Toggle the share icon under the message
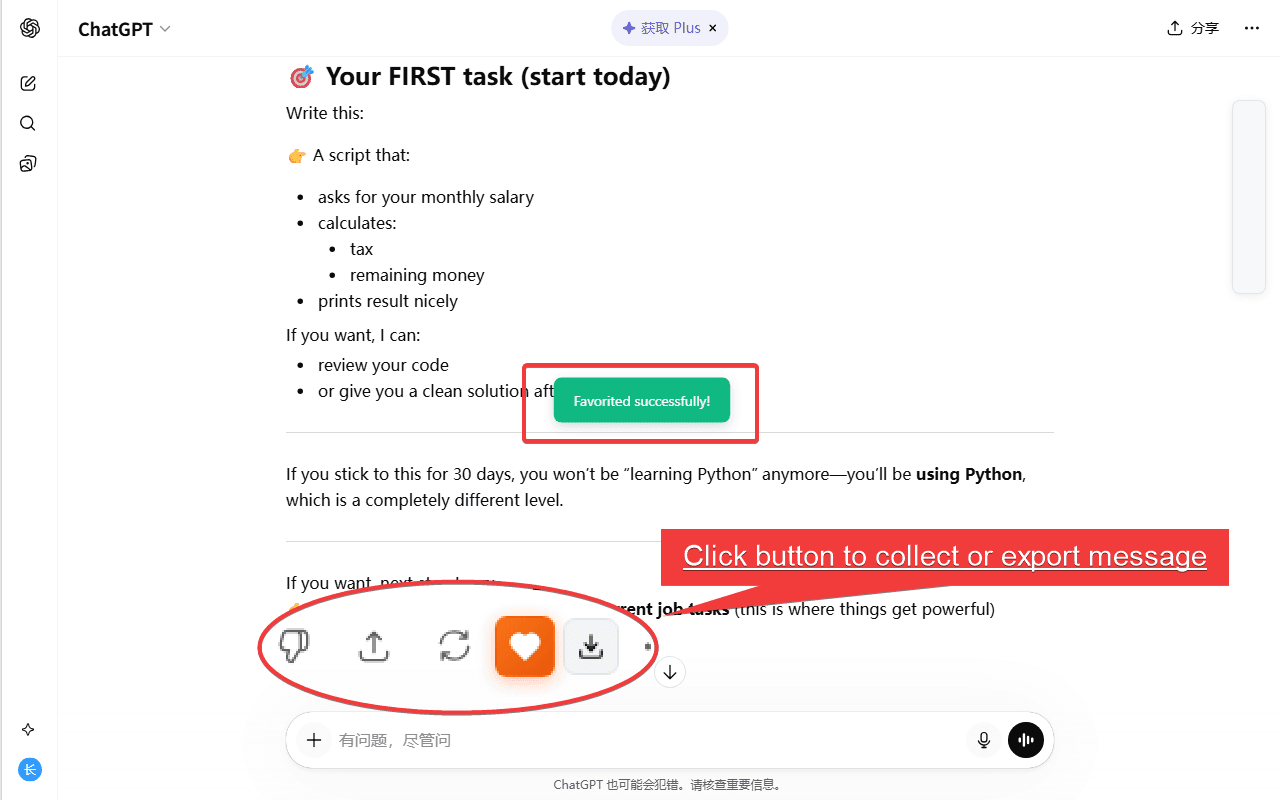 point(373,646)
